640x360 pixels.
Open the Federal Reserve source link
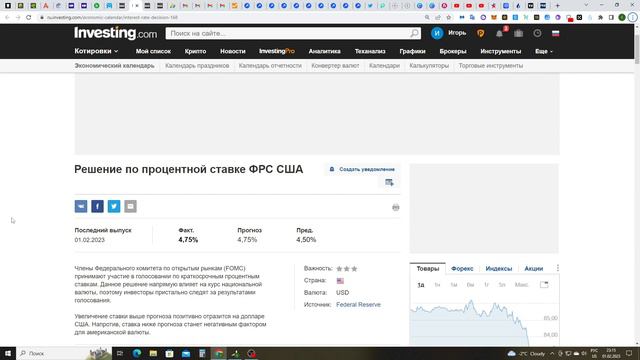[358, 304]
